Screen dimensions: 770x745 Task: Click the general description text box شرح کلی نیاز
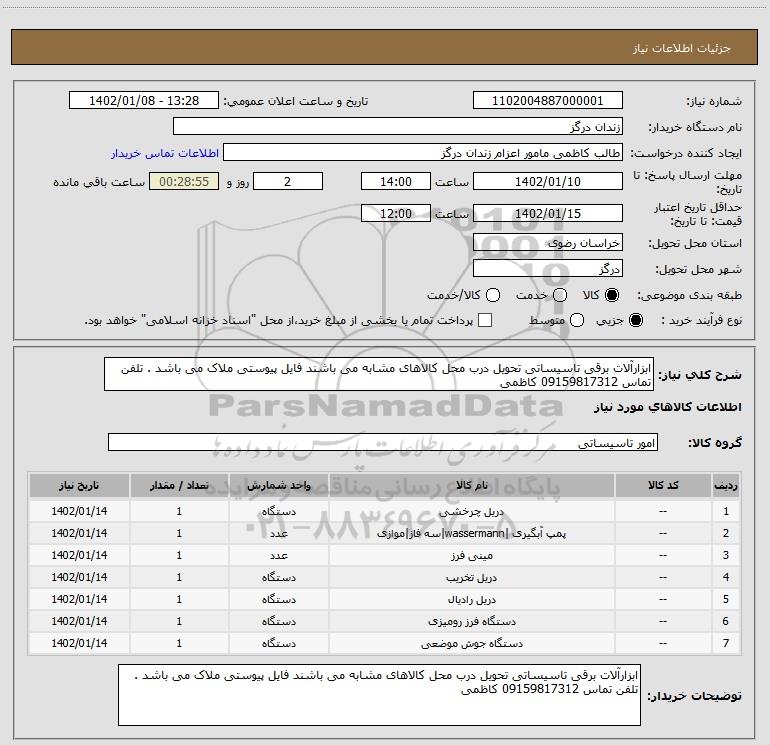379,375
